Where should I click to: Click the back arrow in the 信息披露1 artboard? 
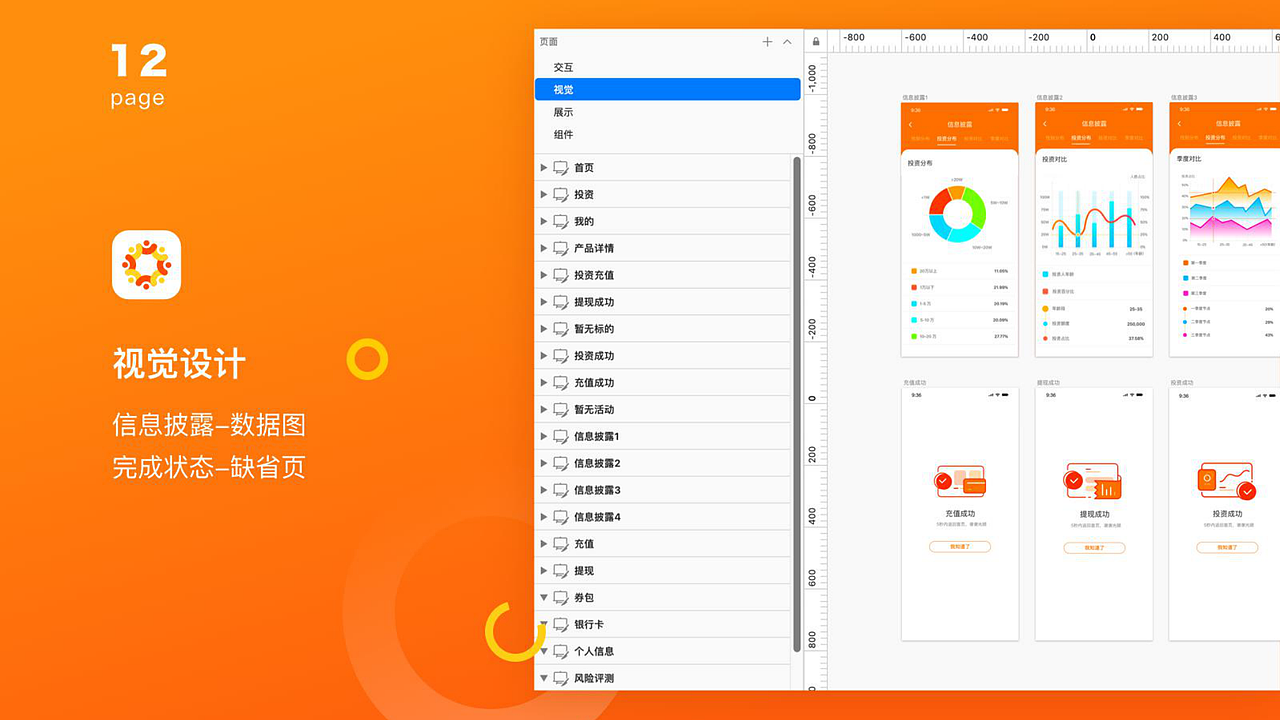pyautogui.click(x=911, y=125)
